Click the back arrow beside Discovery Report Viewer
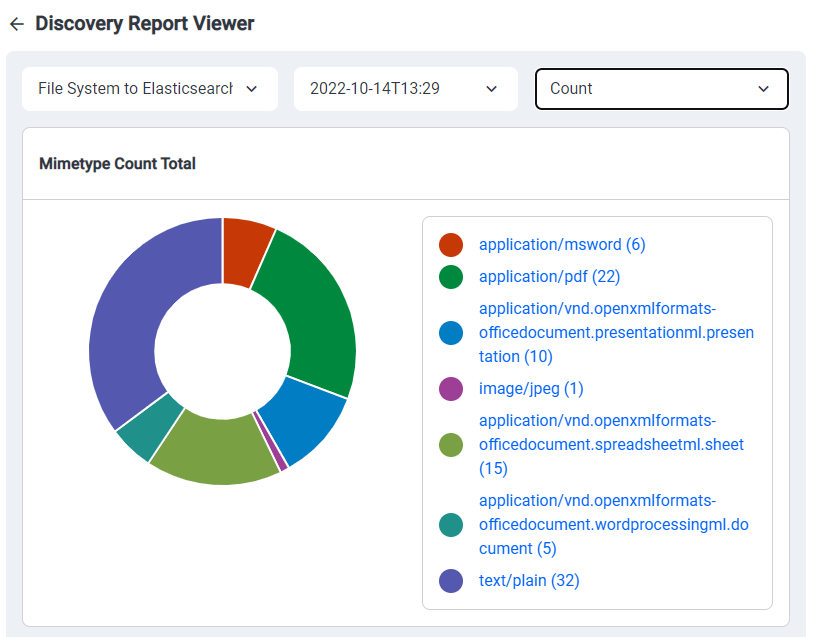815x637 pixels. point(16,24)
